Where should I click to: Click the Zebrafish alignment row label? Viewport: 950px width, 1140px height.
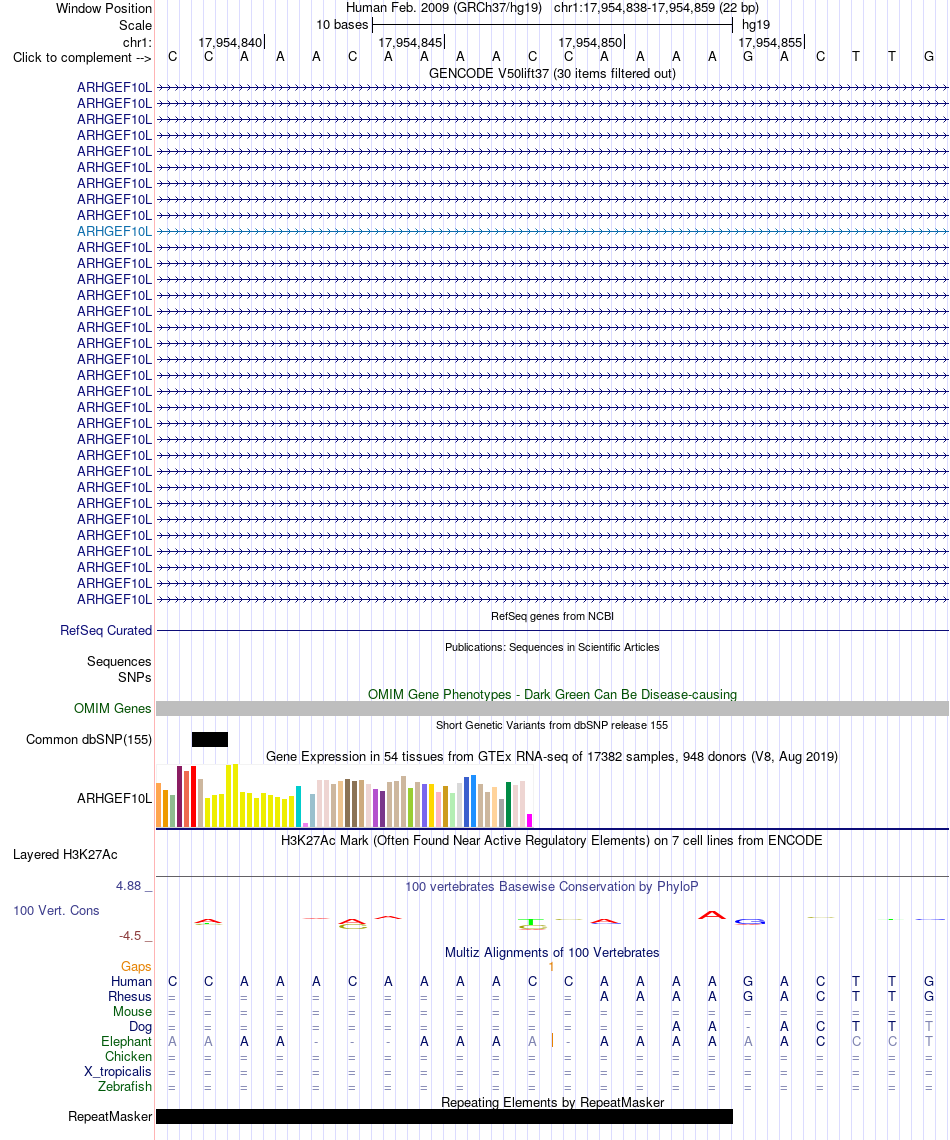(x=125, y=1086)
